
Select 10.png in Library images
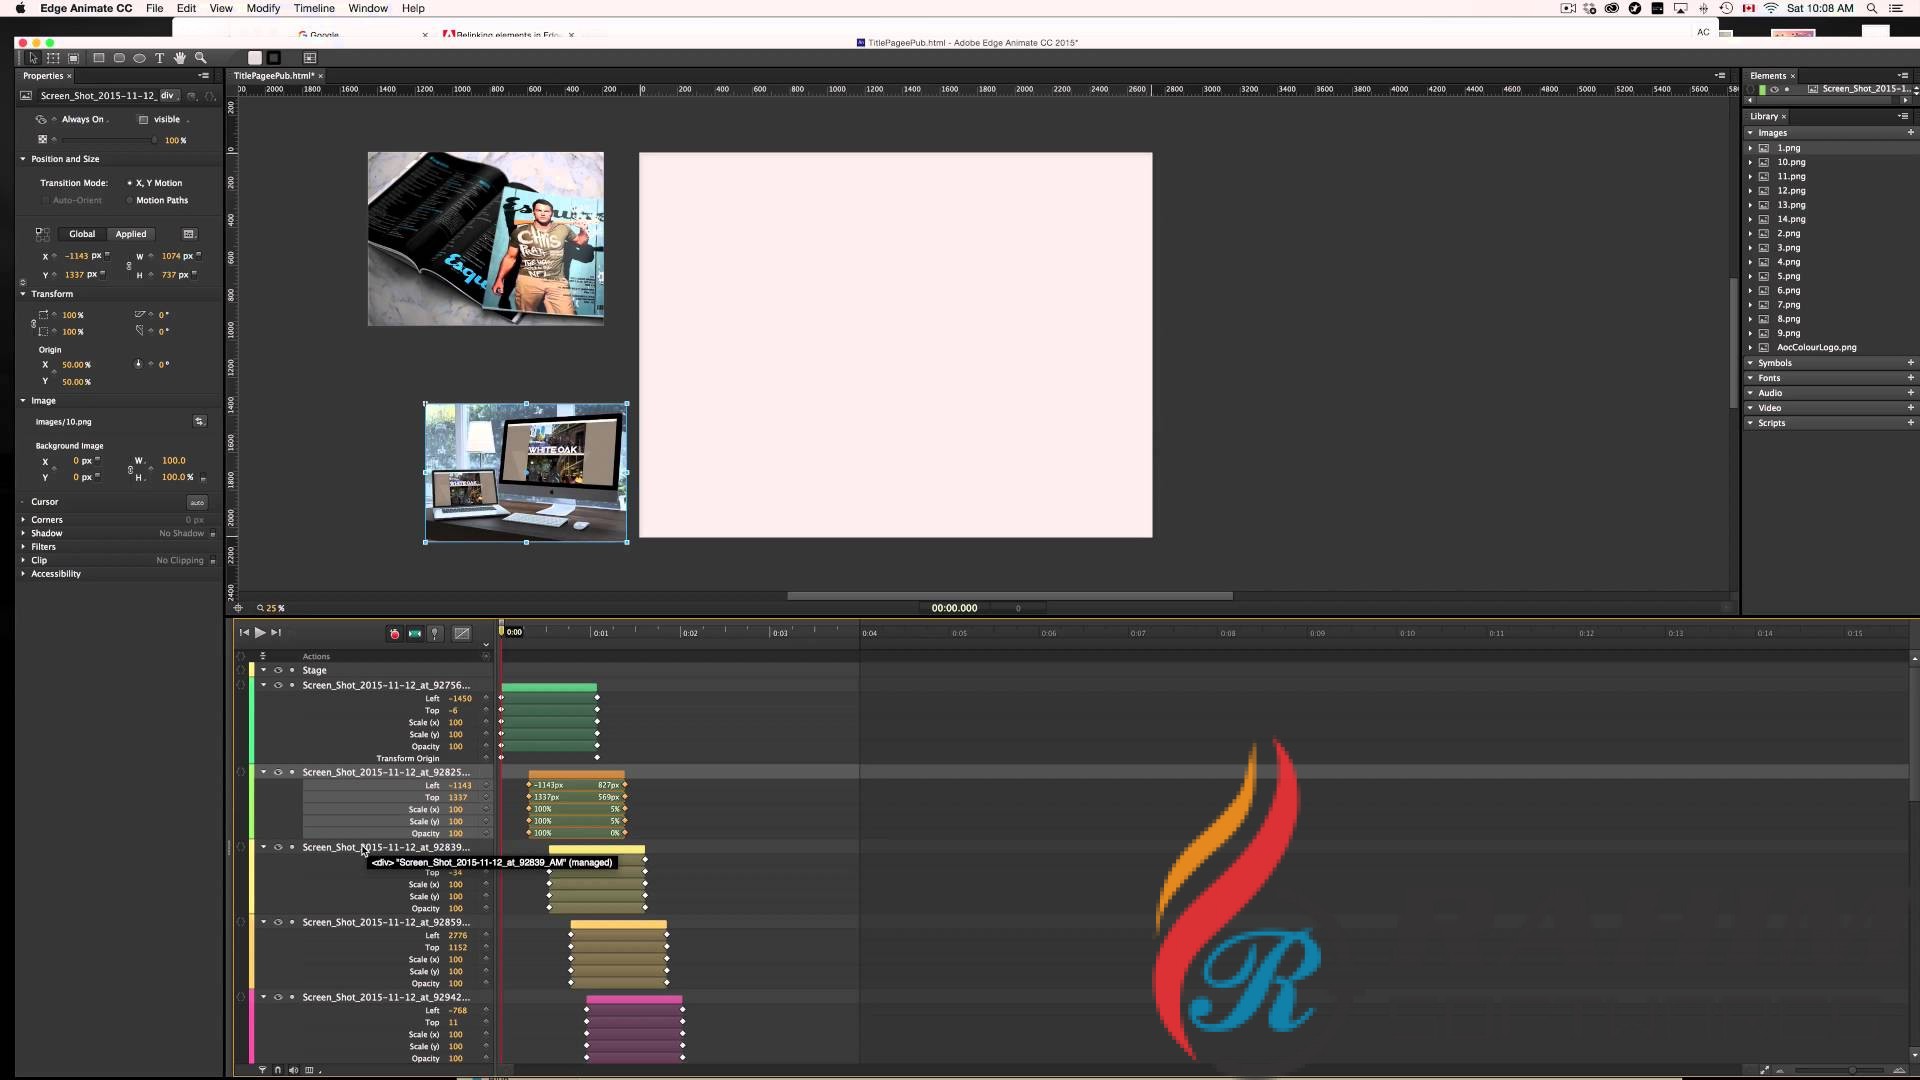(1790, 162)
